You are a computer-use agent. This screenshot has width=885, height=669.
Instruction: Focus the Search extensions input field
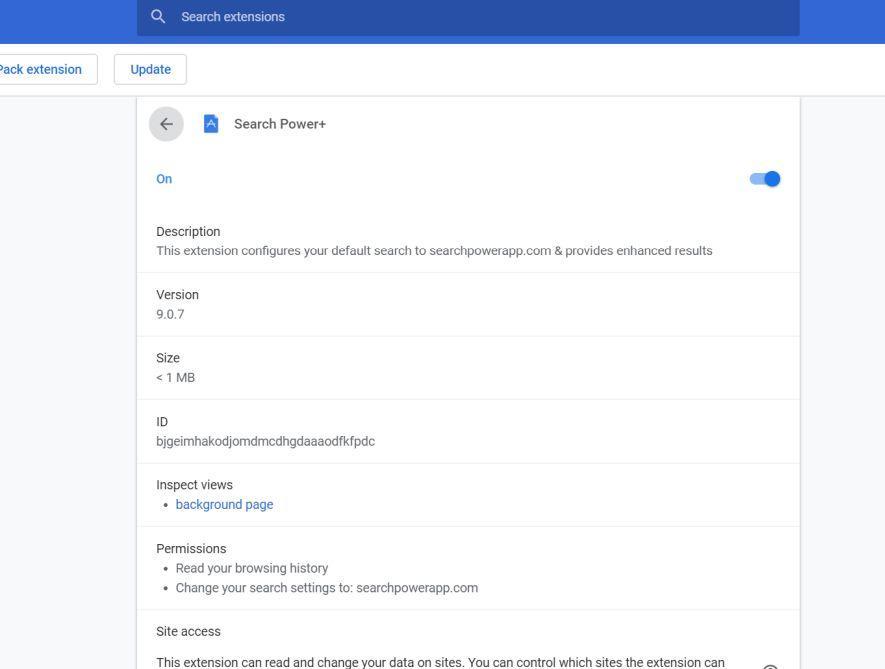pos(400,16)
